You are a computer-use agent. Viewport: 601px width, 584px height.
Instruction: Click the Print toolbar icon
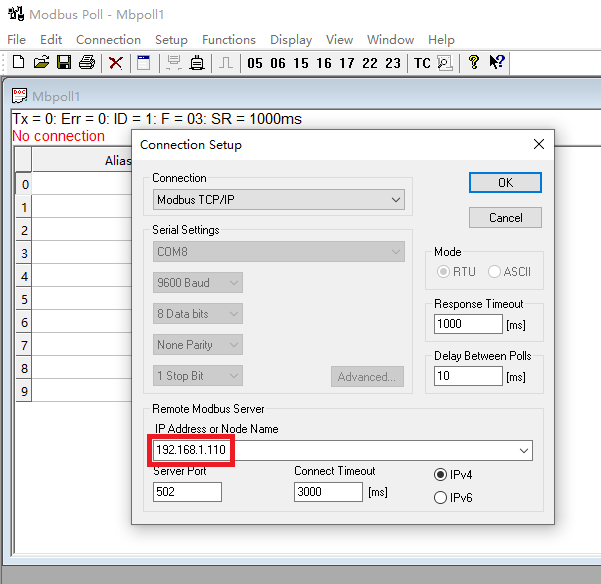pyautogui.click(x=87, y=63)
